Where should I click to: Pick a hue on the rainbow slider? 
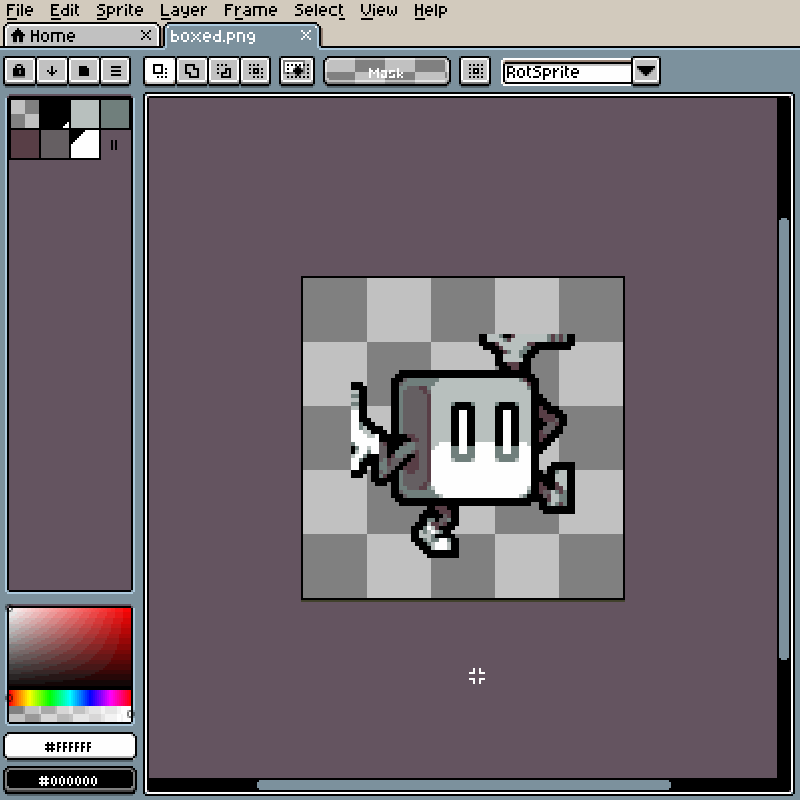click(70, 697)
